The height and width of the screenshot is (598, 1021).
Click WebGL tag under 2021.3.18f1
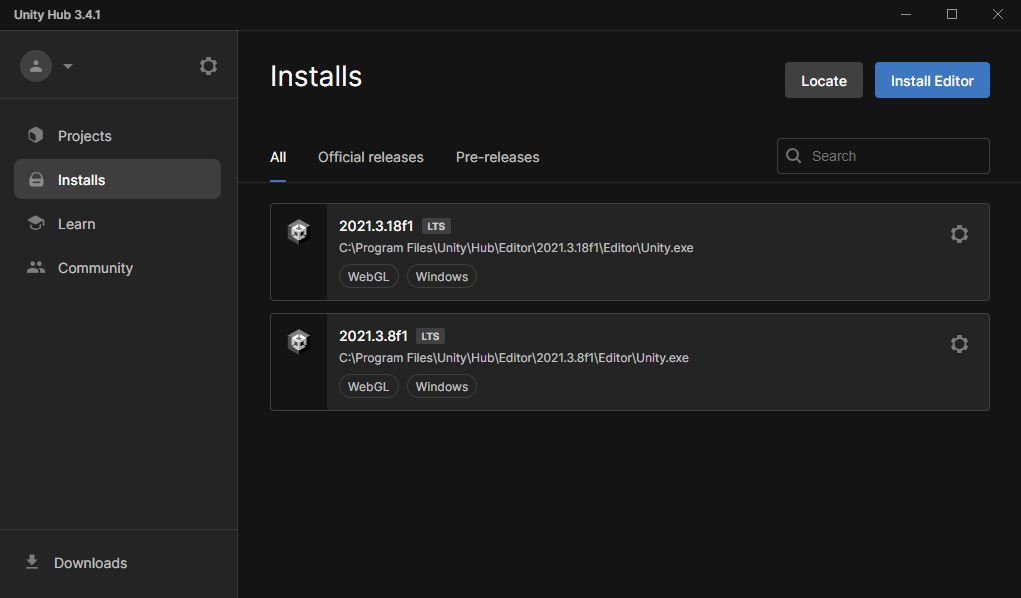[x=369, y=276]
